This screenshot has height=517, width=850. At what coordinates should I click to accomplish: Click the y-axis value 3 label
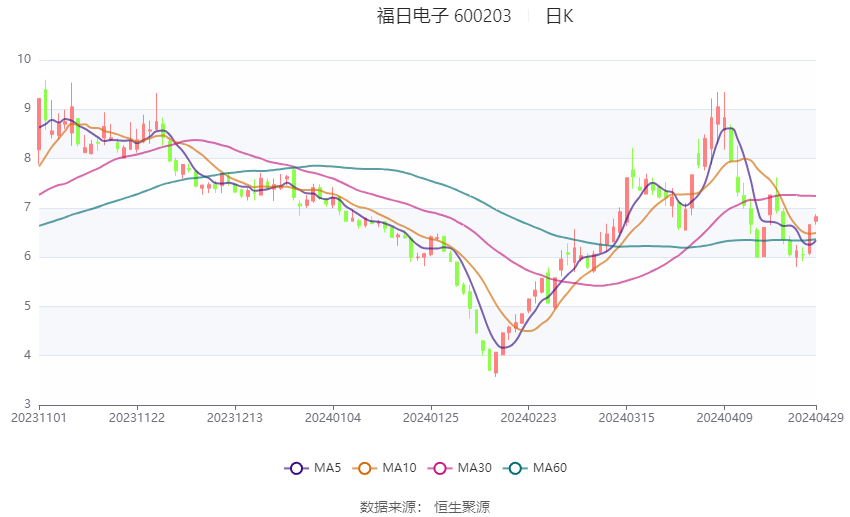pyautogui.click(x=27, y=404)
